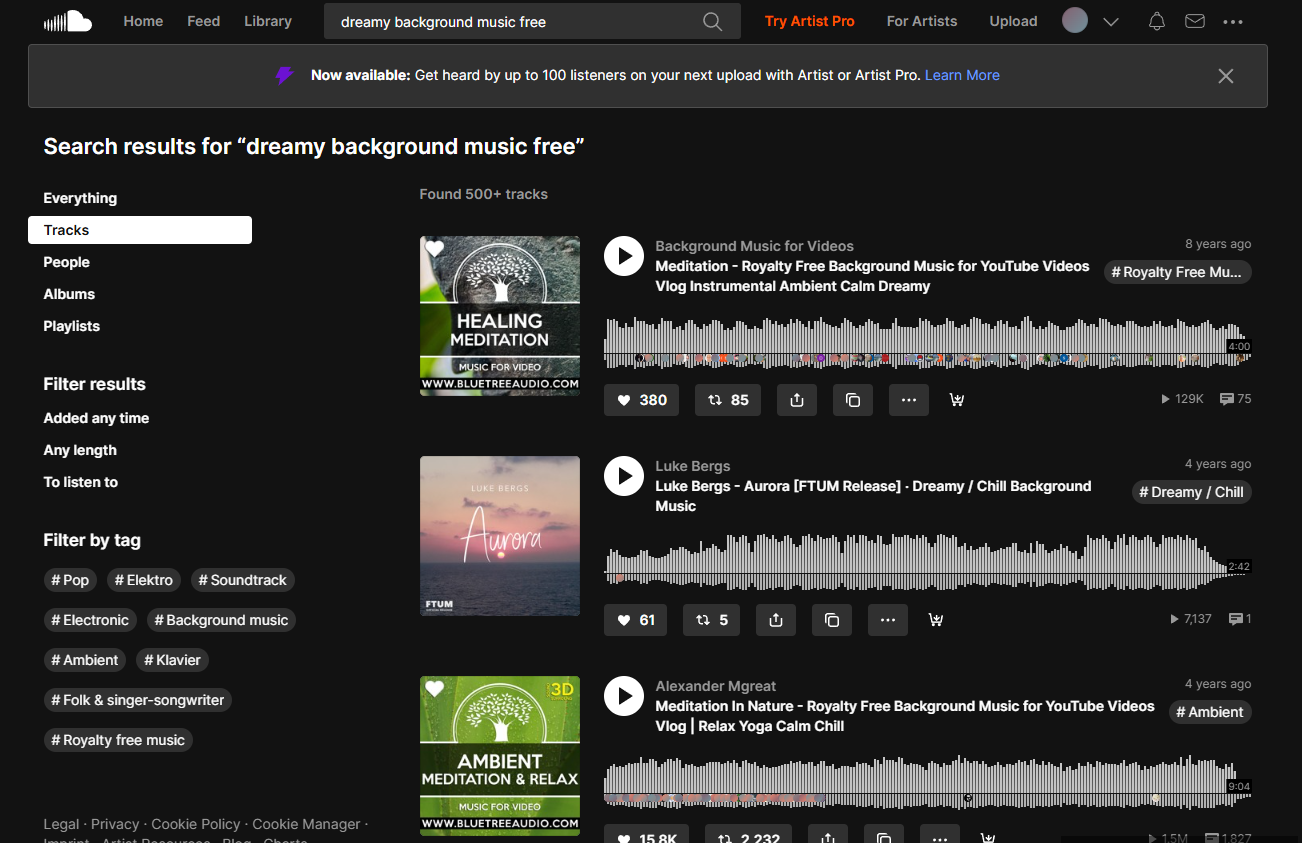The image size is (1302, 843).
Task: Open the messages envelope icon
Action: [1195, 21]
